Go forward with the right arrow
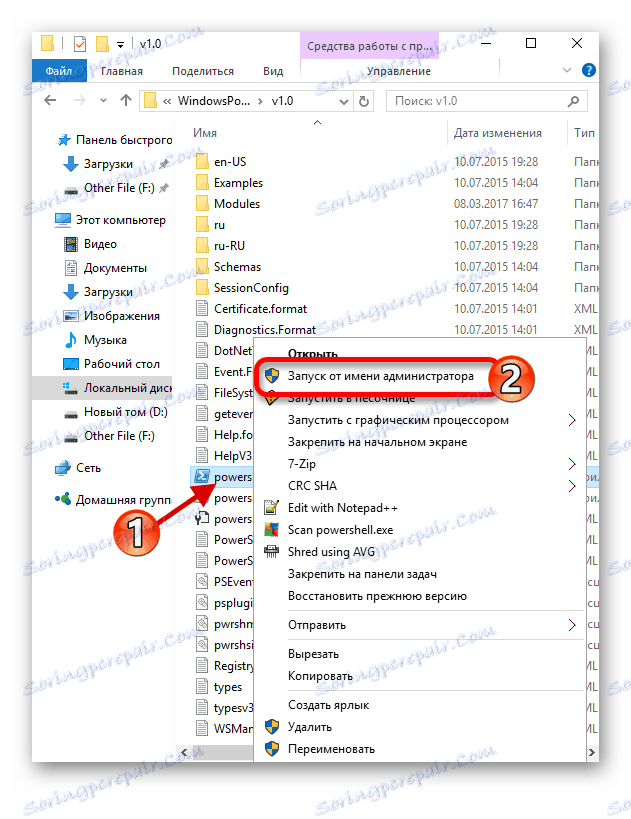The image size is (631, 819). (79, 100)
